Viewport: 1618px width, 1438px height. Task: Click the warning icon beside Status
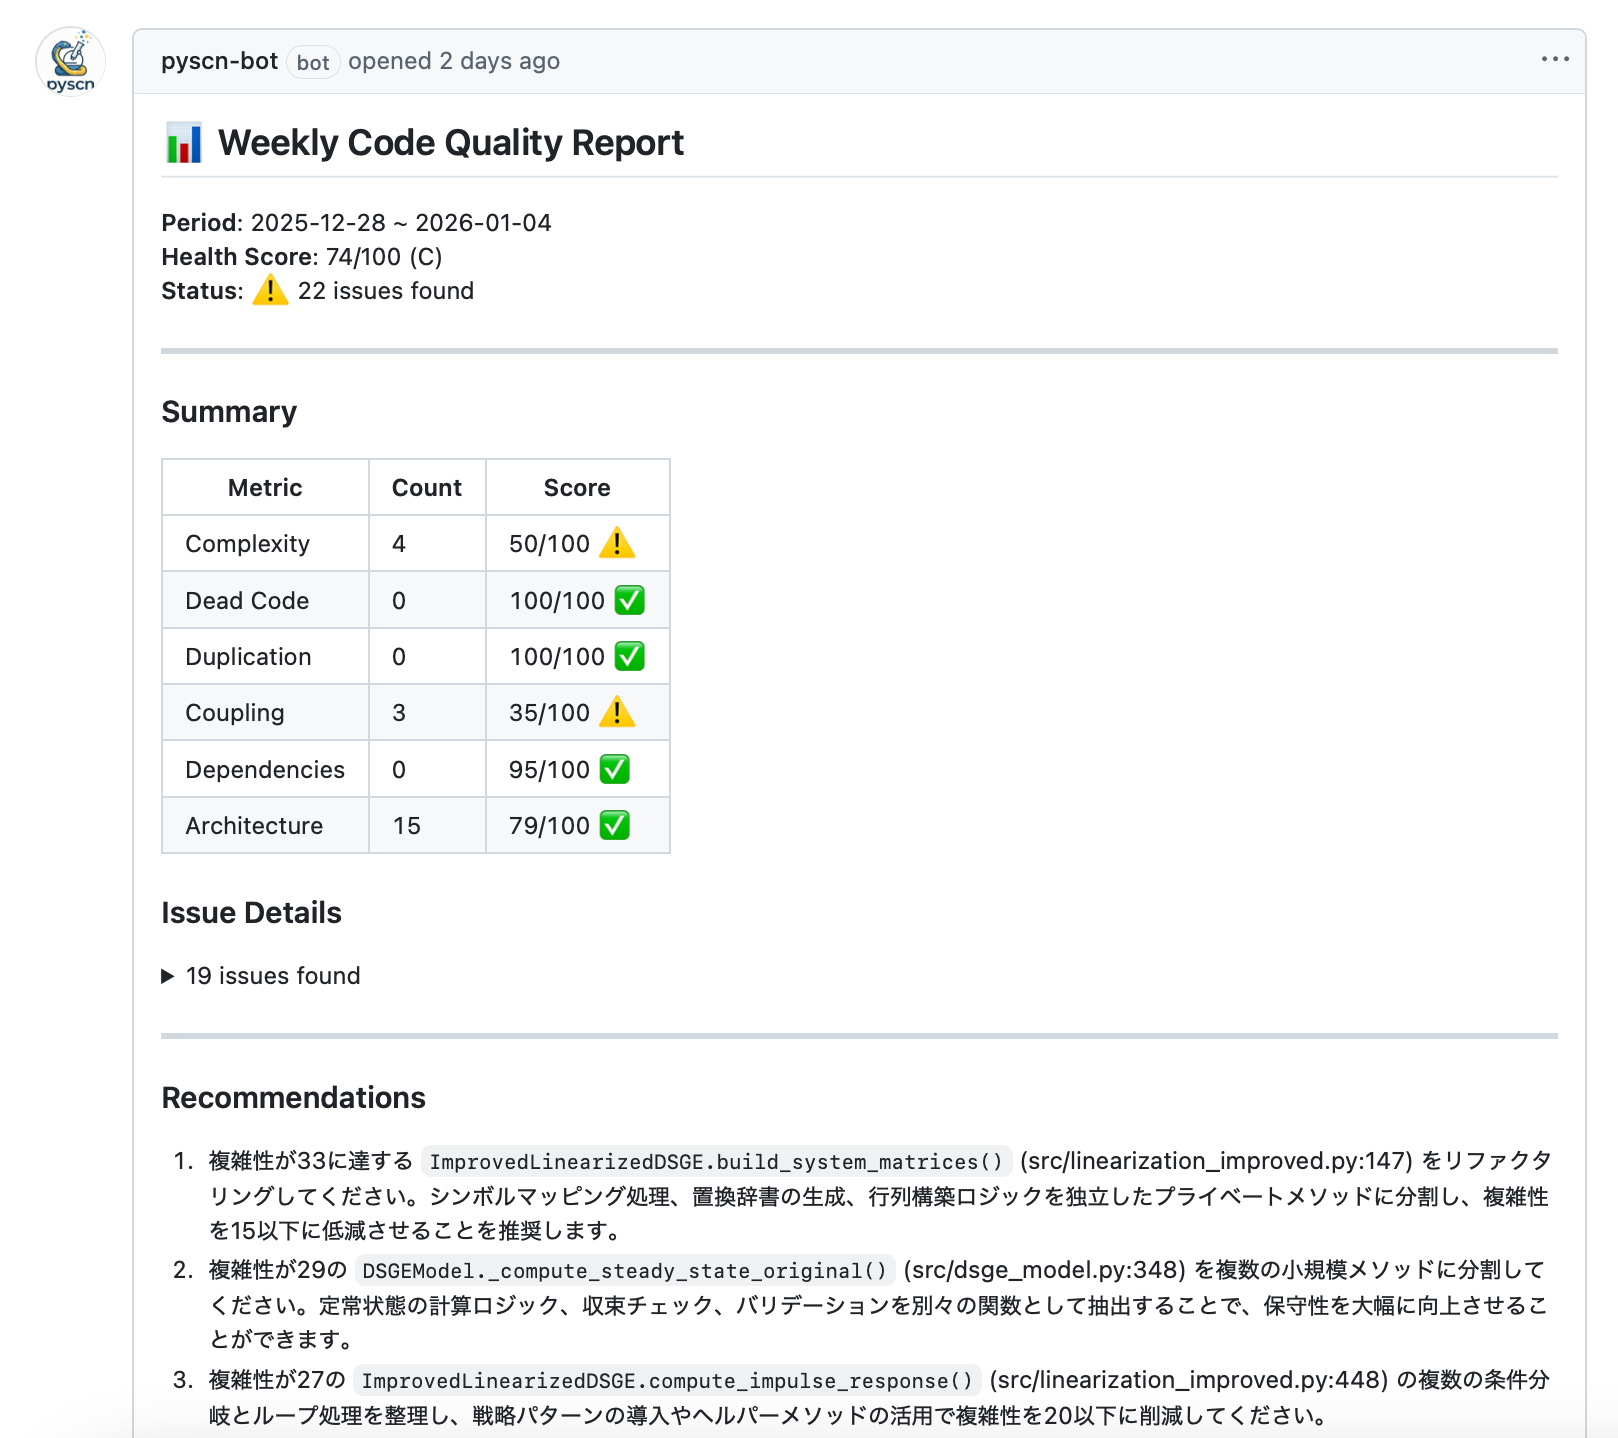270,291
